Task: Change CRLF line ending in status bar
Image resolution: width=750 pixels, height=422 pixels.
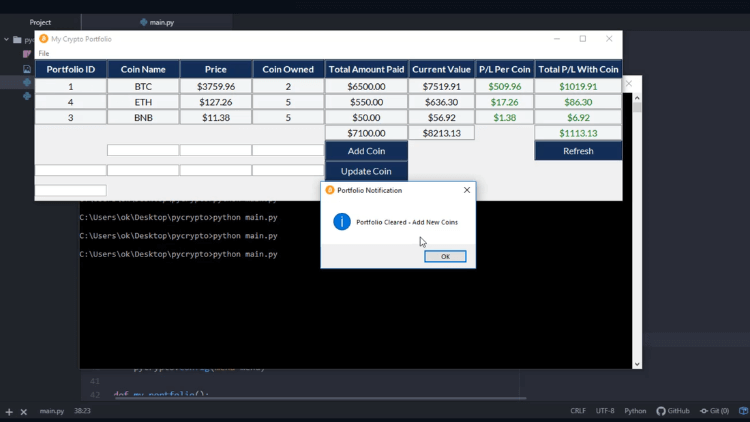Action: pyautogui.click(x=578, y=411)
